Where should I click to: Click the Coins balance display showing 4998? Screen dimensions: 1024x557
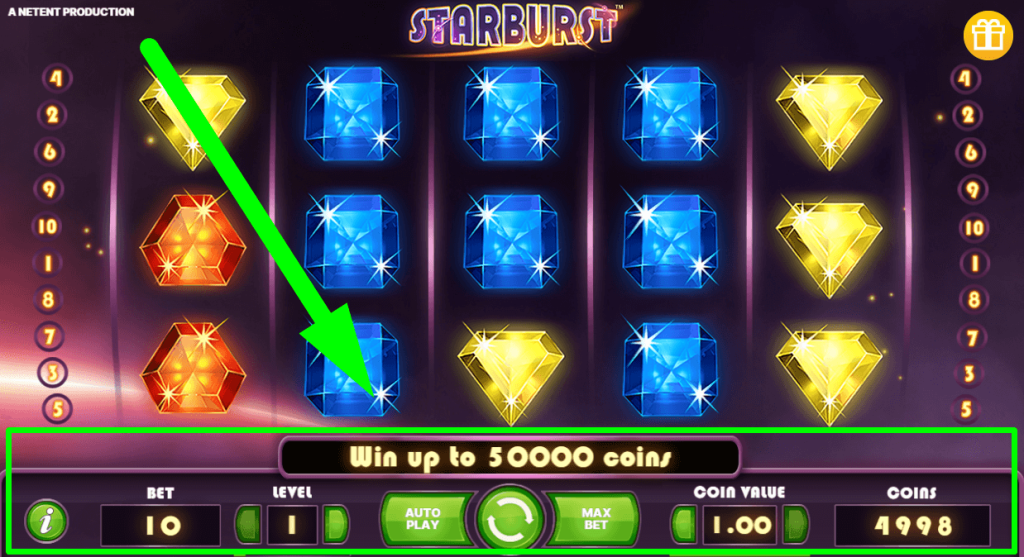pyautogui.click(x=912, y=525)
